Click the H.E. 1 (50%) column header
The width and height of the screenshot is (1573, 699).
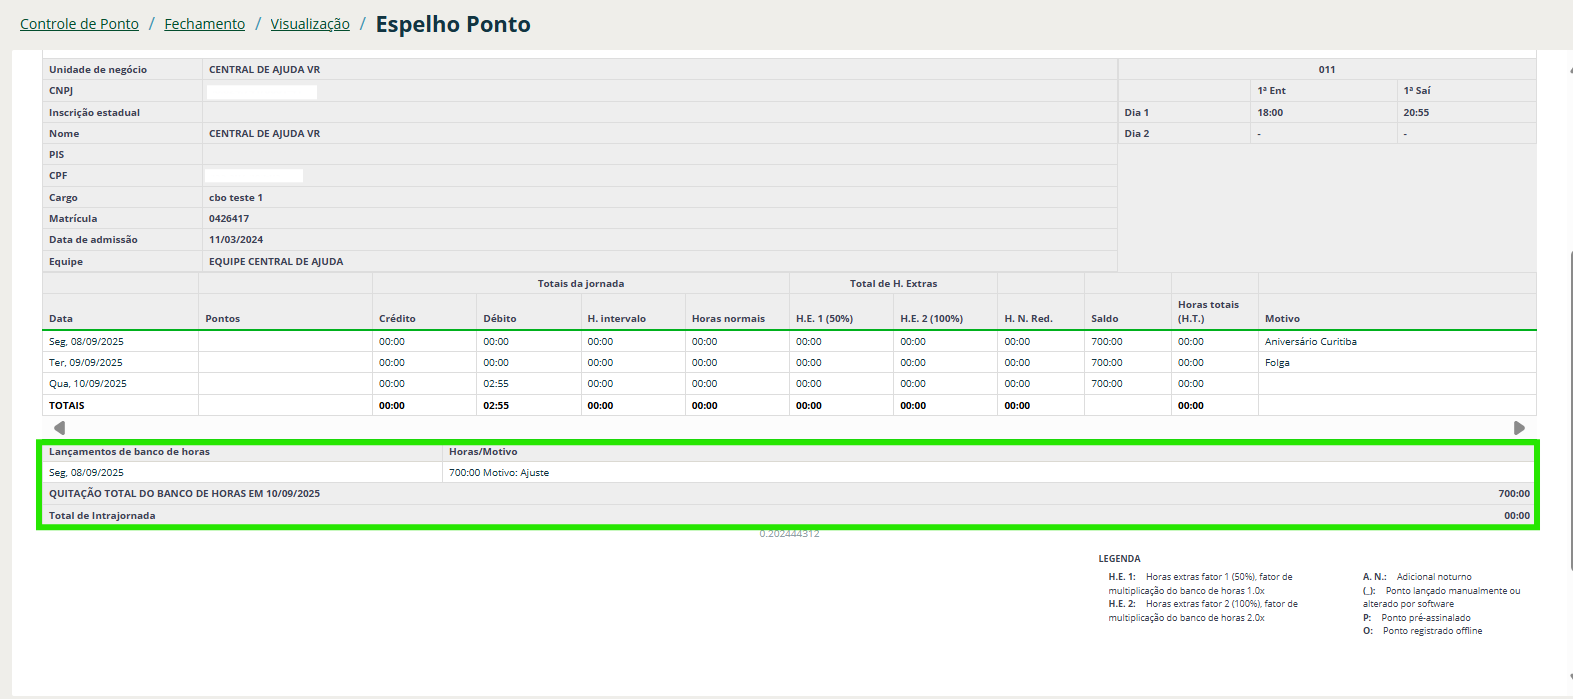824,319
